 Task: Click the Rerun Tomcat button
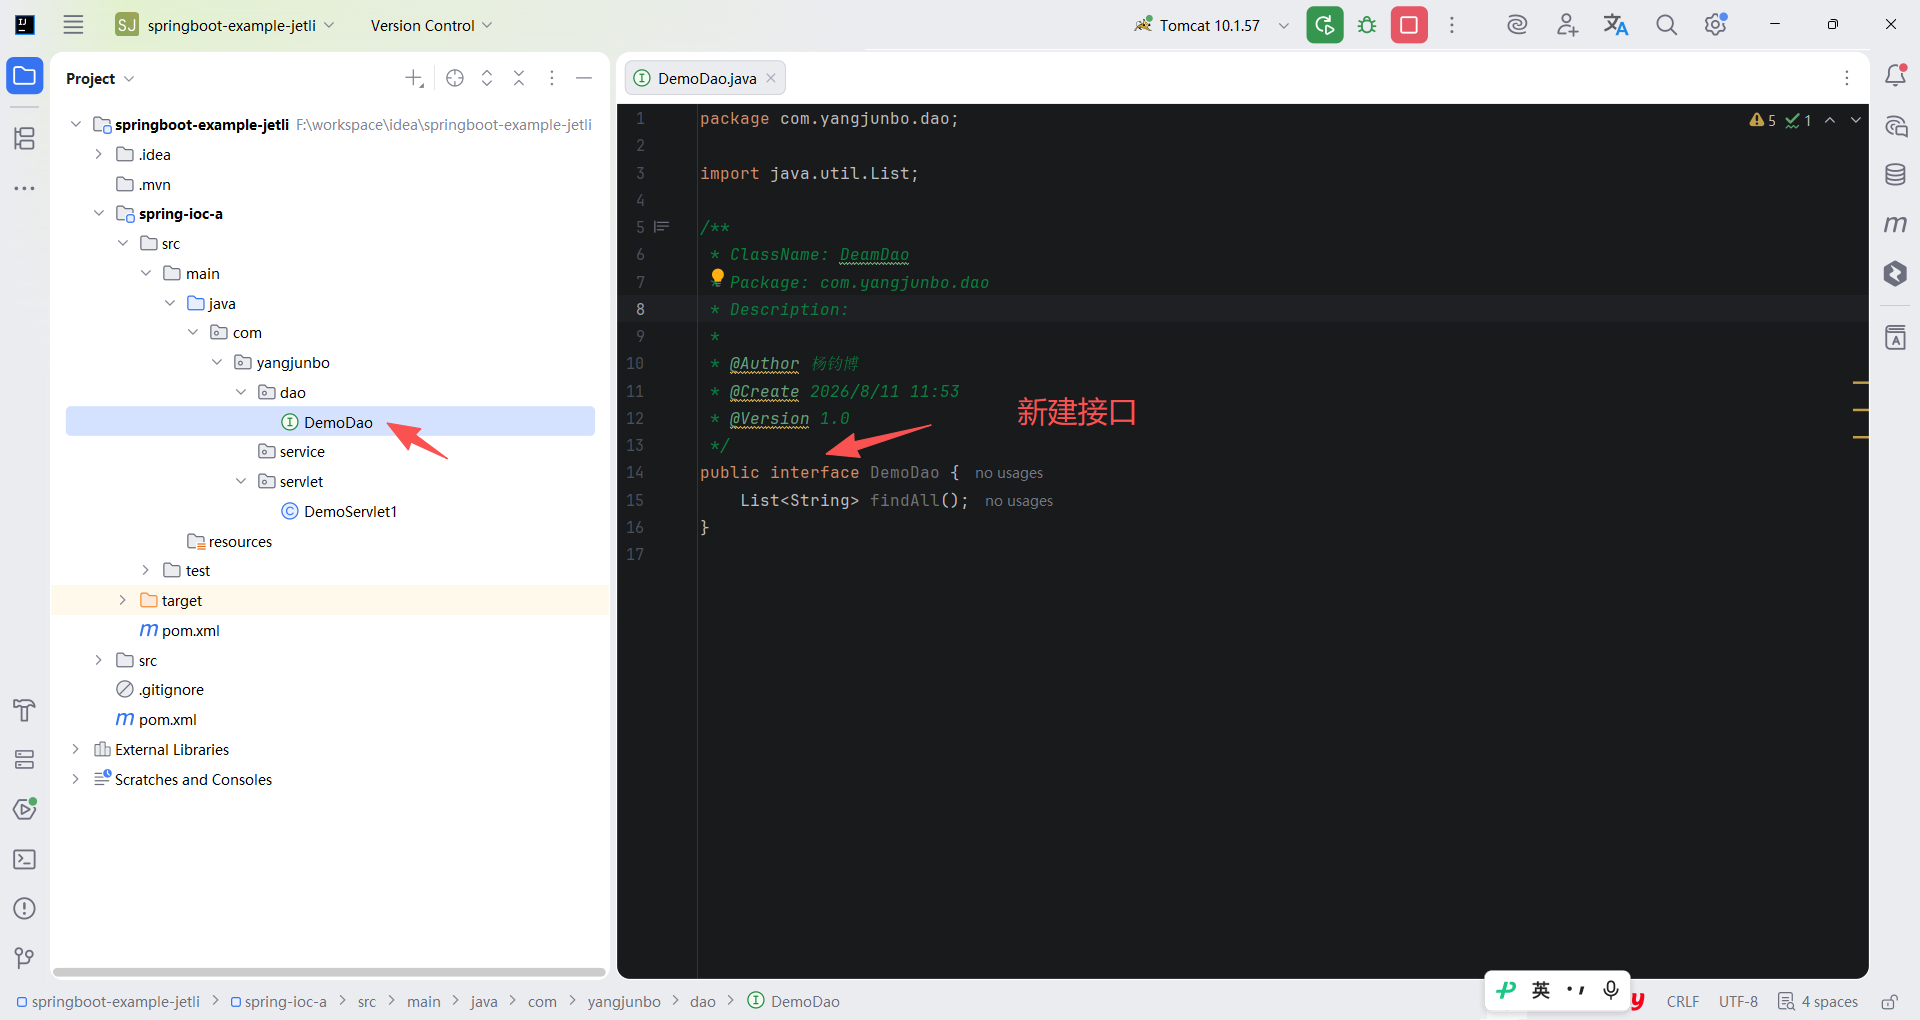(1325, 25)
